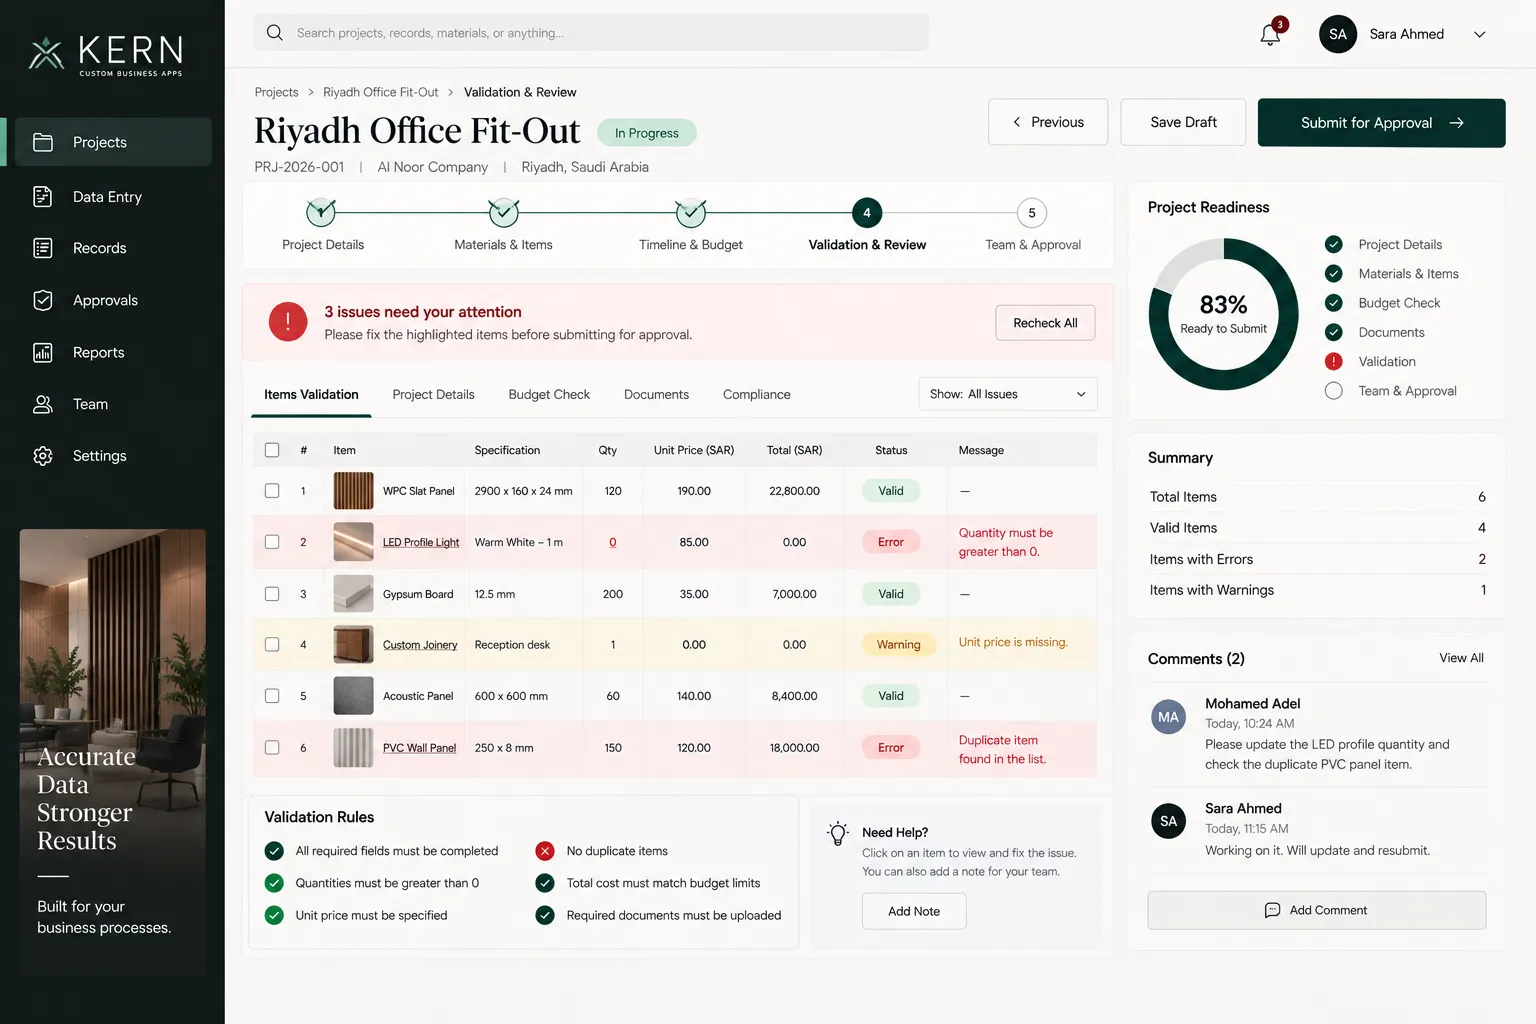Click the Warning status badge
The width and height of the screenshot is (1536, 1024).
(898, 645)
